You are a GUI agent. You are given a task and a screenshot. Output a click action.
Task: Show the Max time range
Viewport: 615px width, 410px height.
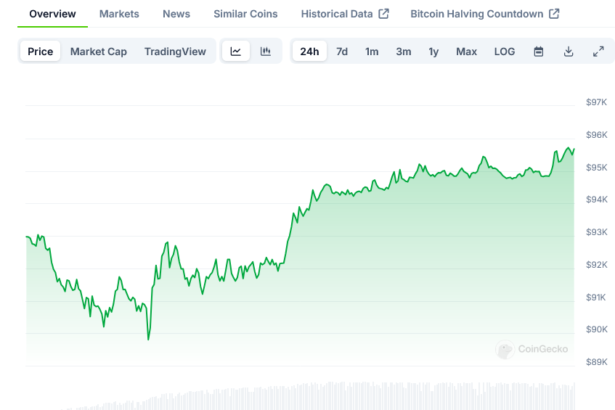point(466,51)
